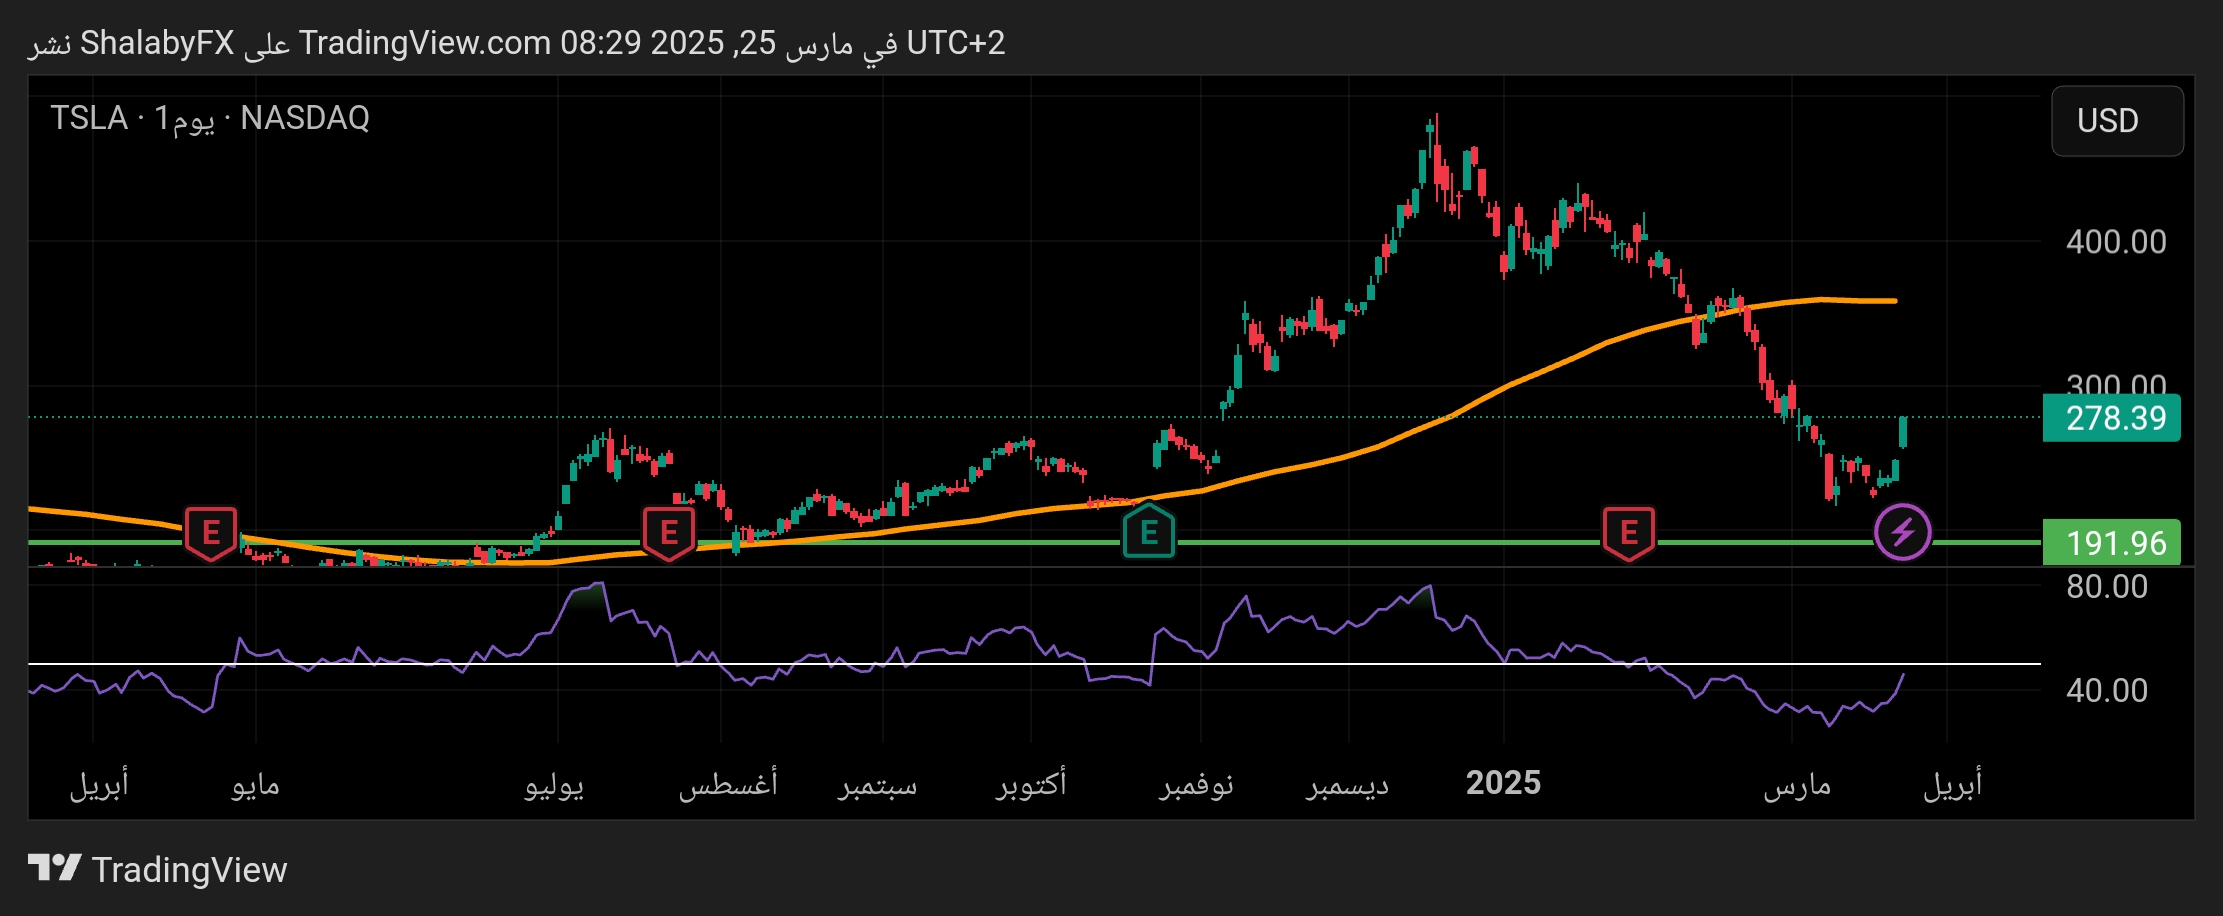
Task: Click the TSLA symbol label
Action: 89,118
